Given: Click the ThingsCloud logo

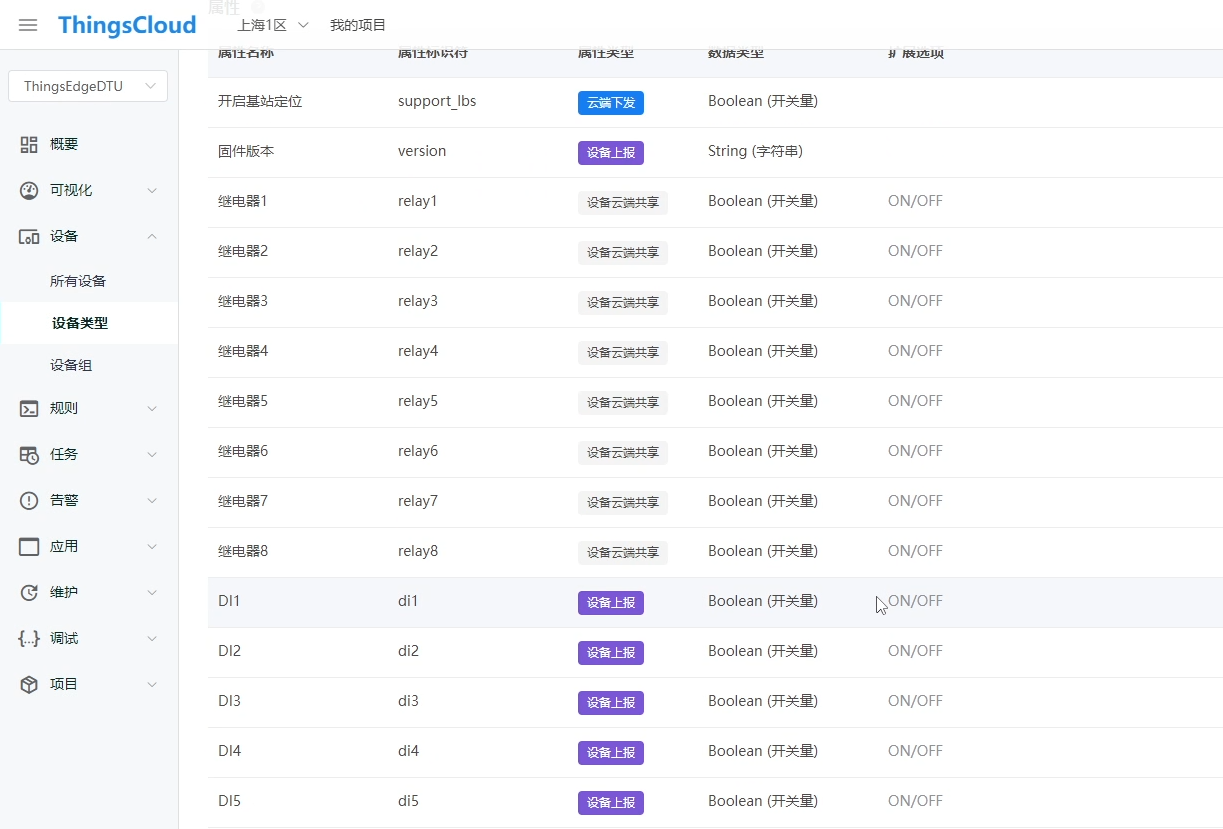Looking at the screenshot, I should click(x=127, y=25).
